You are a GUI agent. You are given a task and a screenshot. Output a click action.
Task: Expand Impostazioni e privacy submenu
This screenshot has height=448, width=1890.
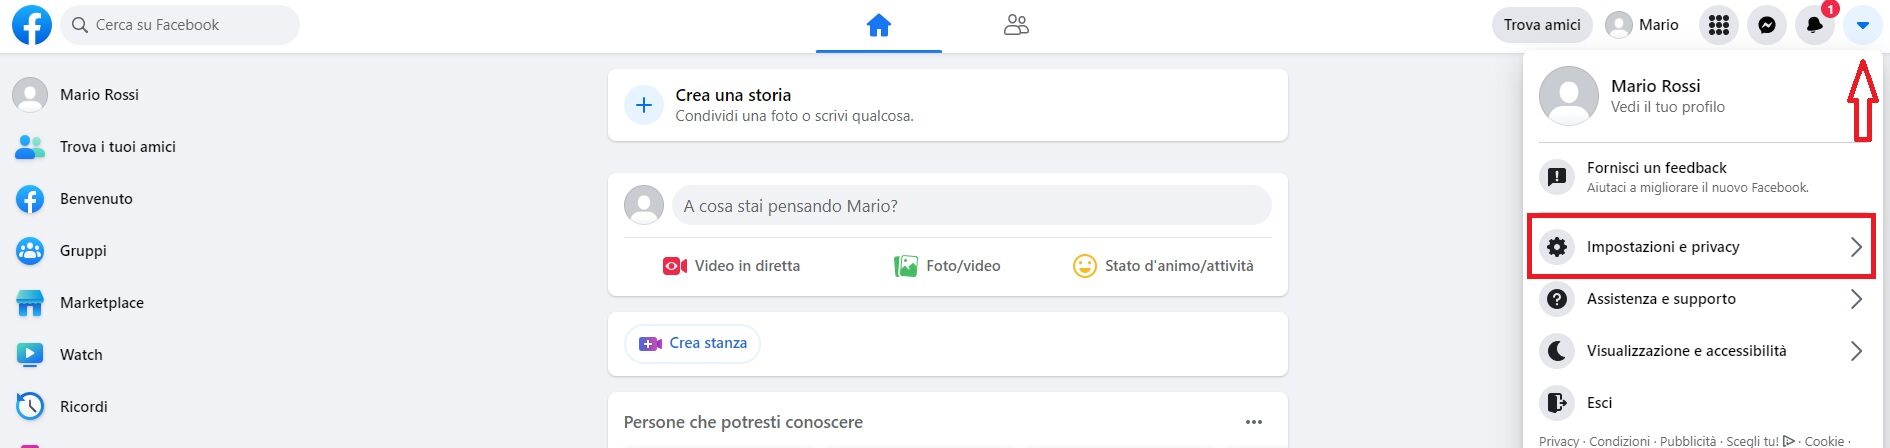pyautogui.click(x=1700, y=247)
